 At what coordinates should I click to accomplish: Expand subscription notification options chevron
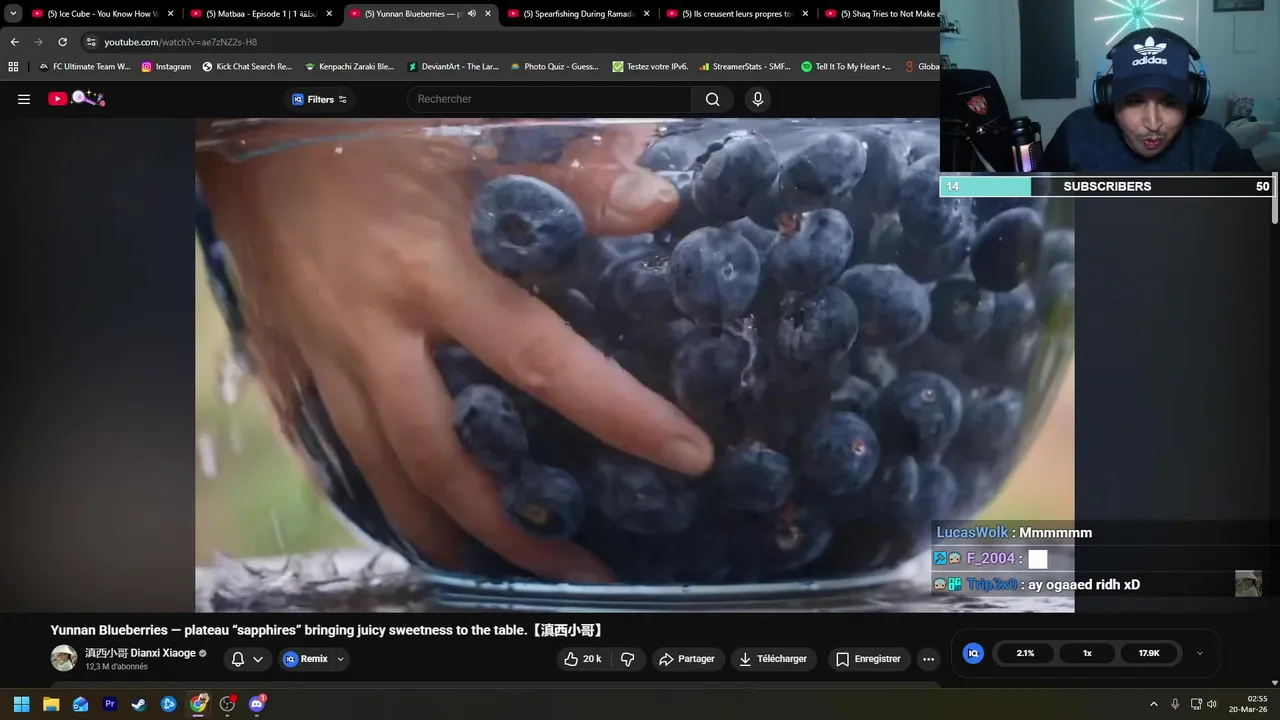point(258,659)
